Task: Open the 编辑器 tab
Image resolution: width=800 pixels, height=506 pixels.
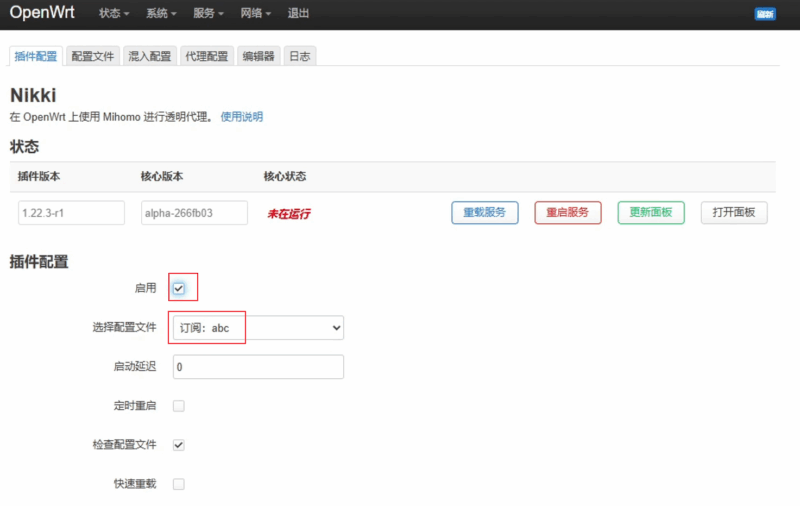Action: pos(258,57)
